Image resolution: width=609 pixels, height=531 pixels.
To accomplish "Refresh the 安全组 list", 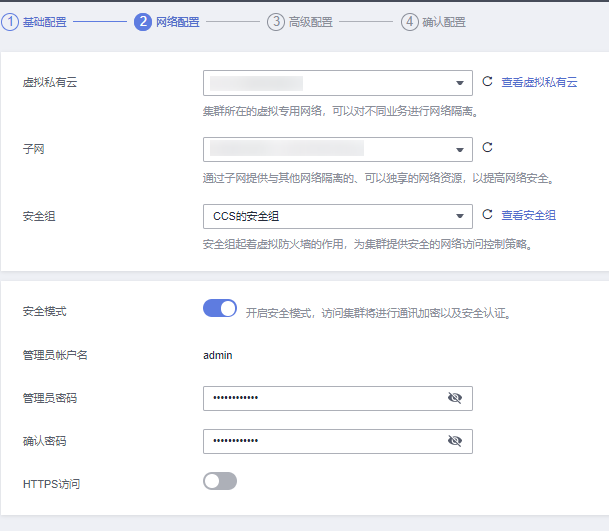I will click(x=487, y=214).
